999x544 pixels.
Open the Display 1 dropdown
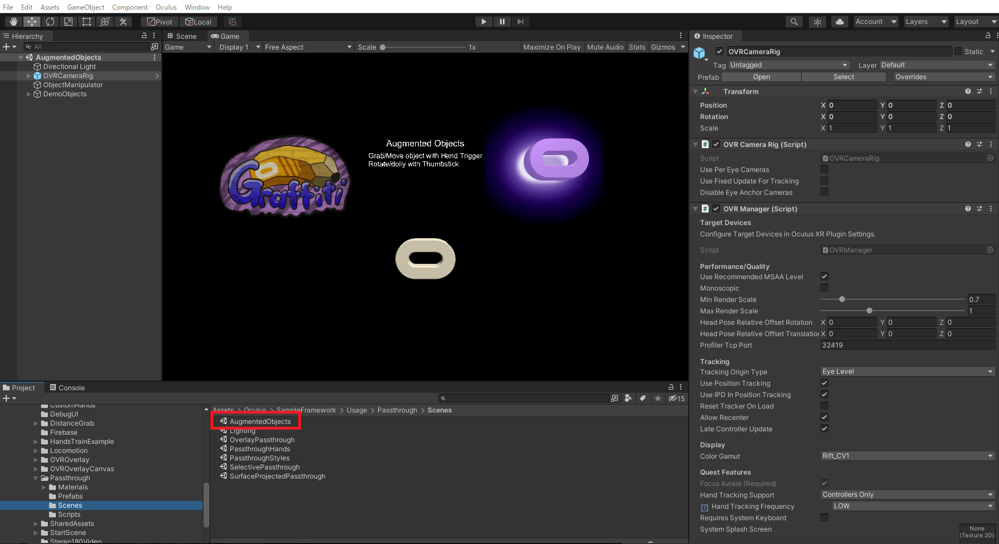click(239, 47)
